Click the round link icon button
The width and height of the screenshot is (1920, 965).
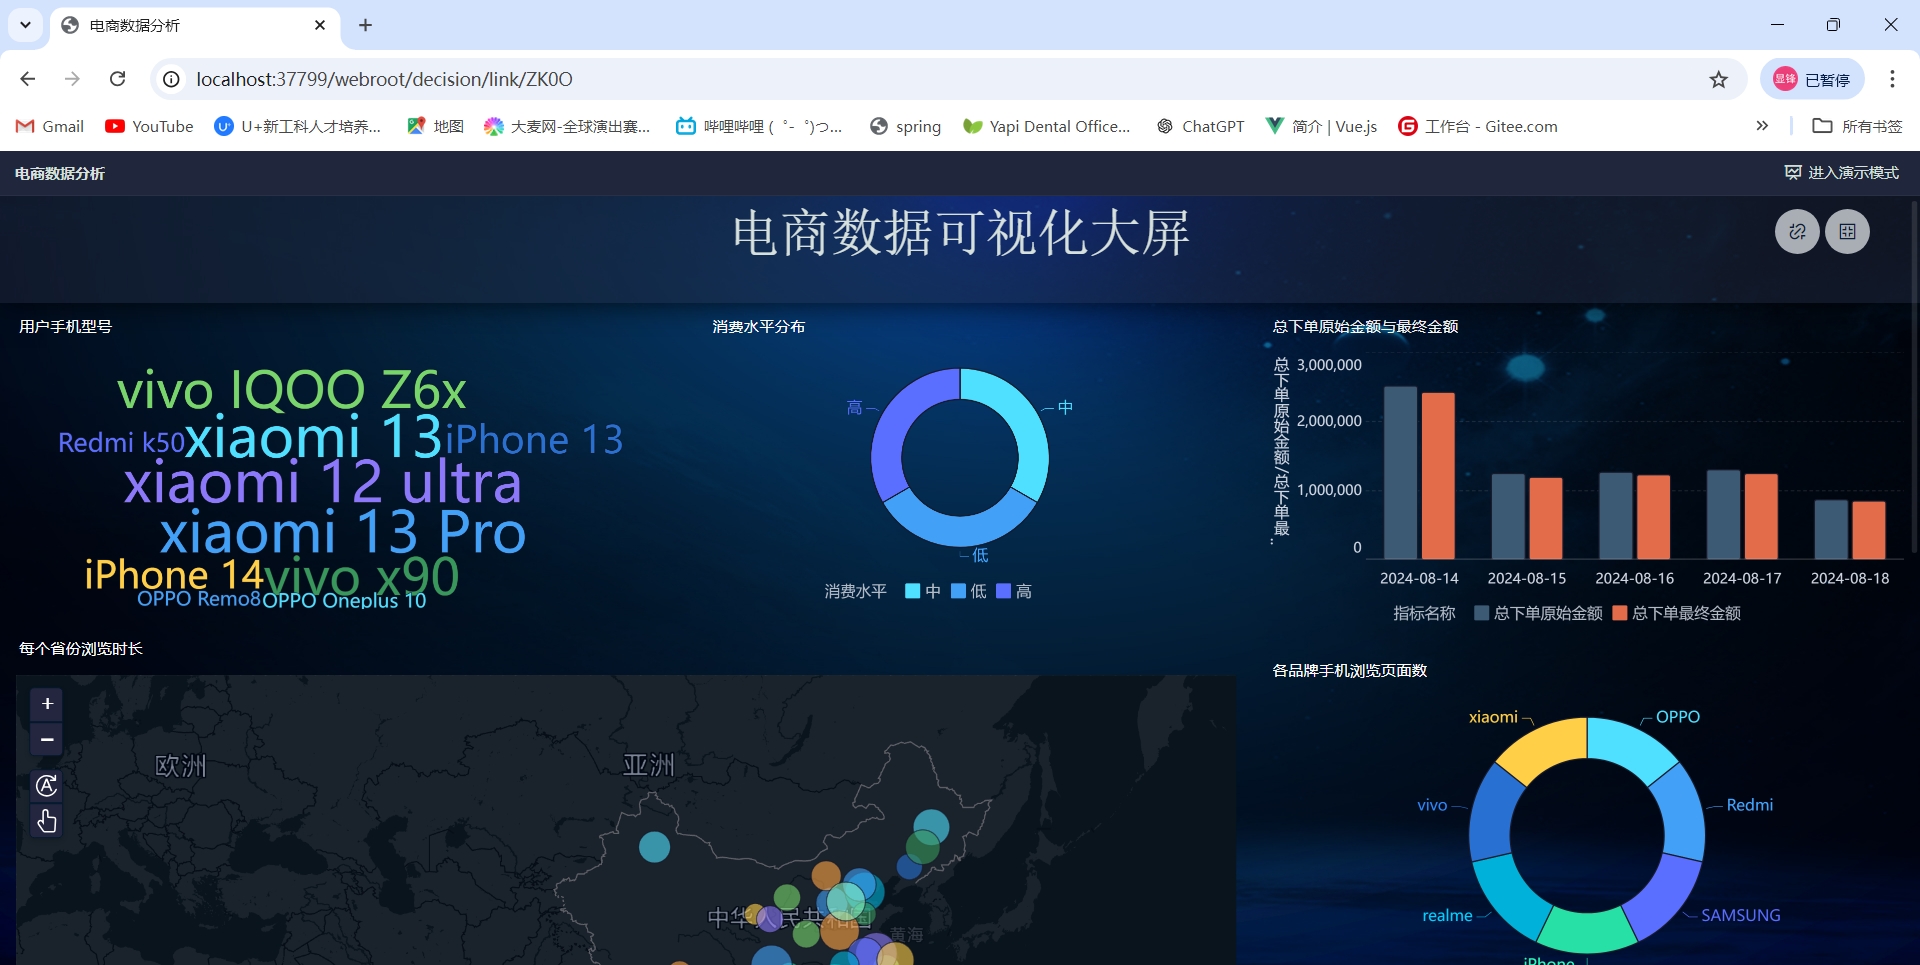tap(1797, 232)
